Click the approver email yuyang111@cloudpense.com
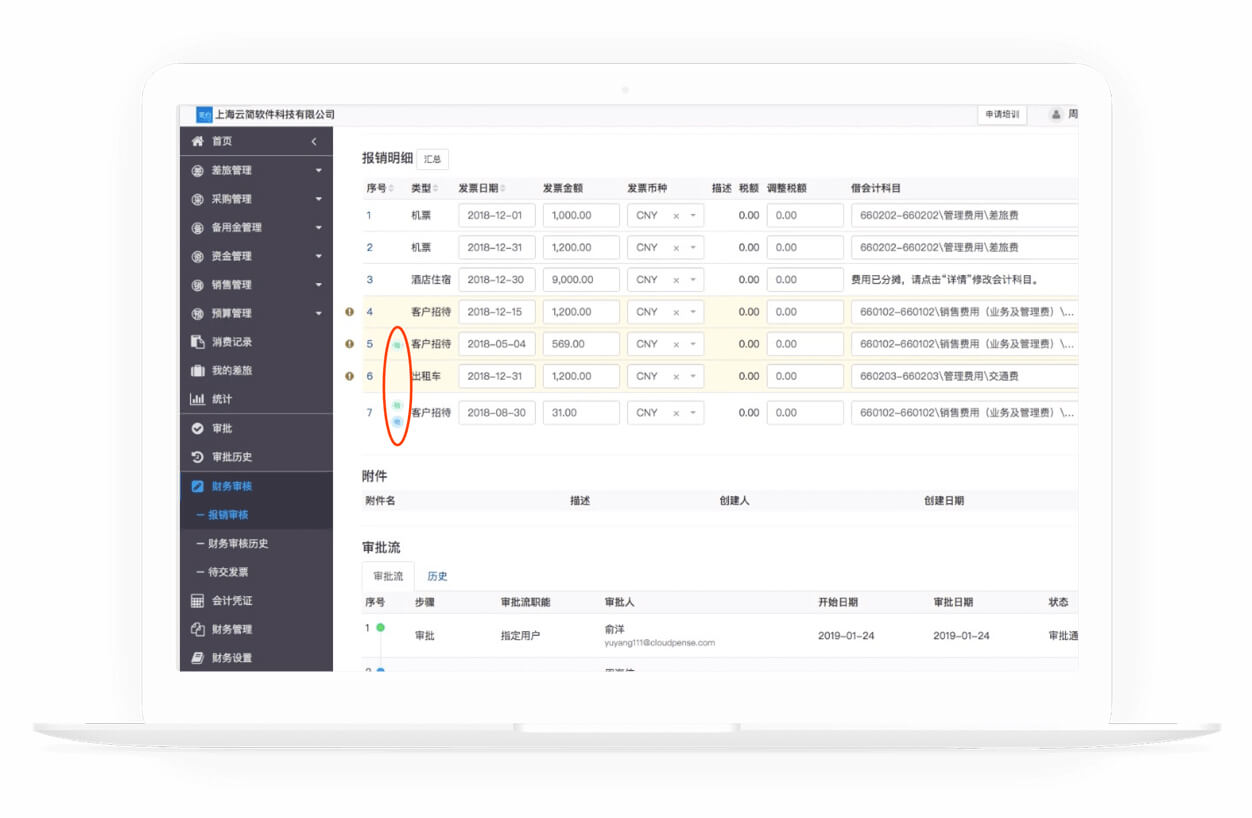The width and height of the screenshot is (1252, 818). tap(660, 643)
